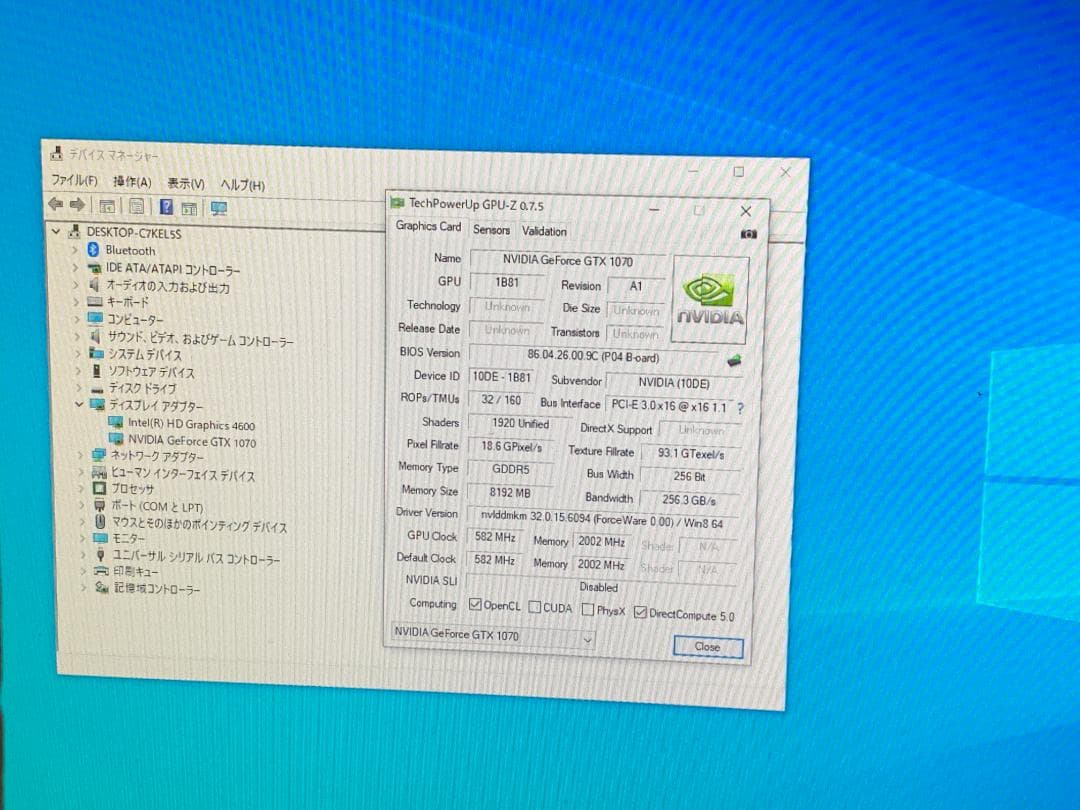The width and height of the screenshot is (1080, 810).
Task: Expand the 記憶域コントローラー node
Action: click(x=84, y=587)
